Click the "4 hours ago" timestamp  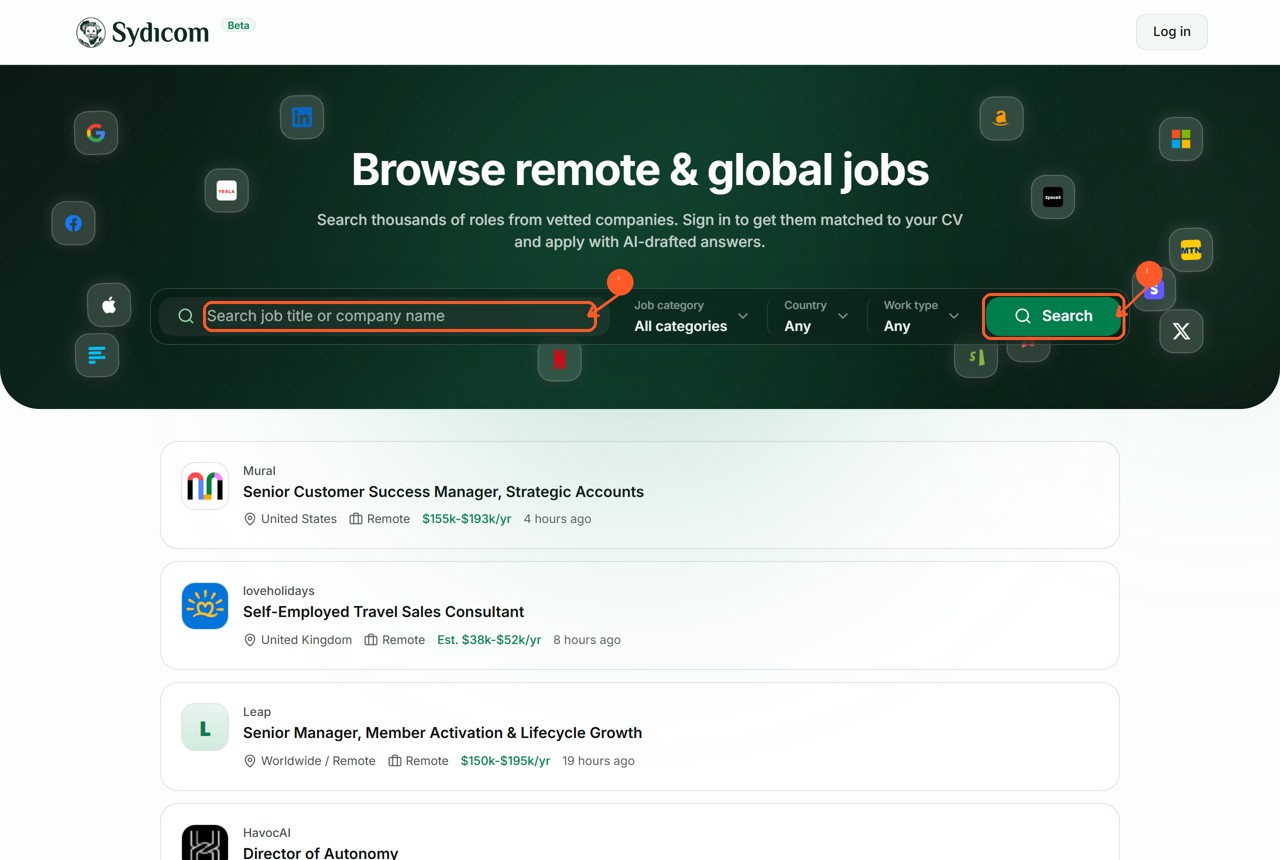[557, 519]
